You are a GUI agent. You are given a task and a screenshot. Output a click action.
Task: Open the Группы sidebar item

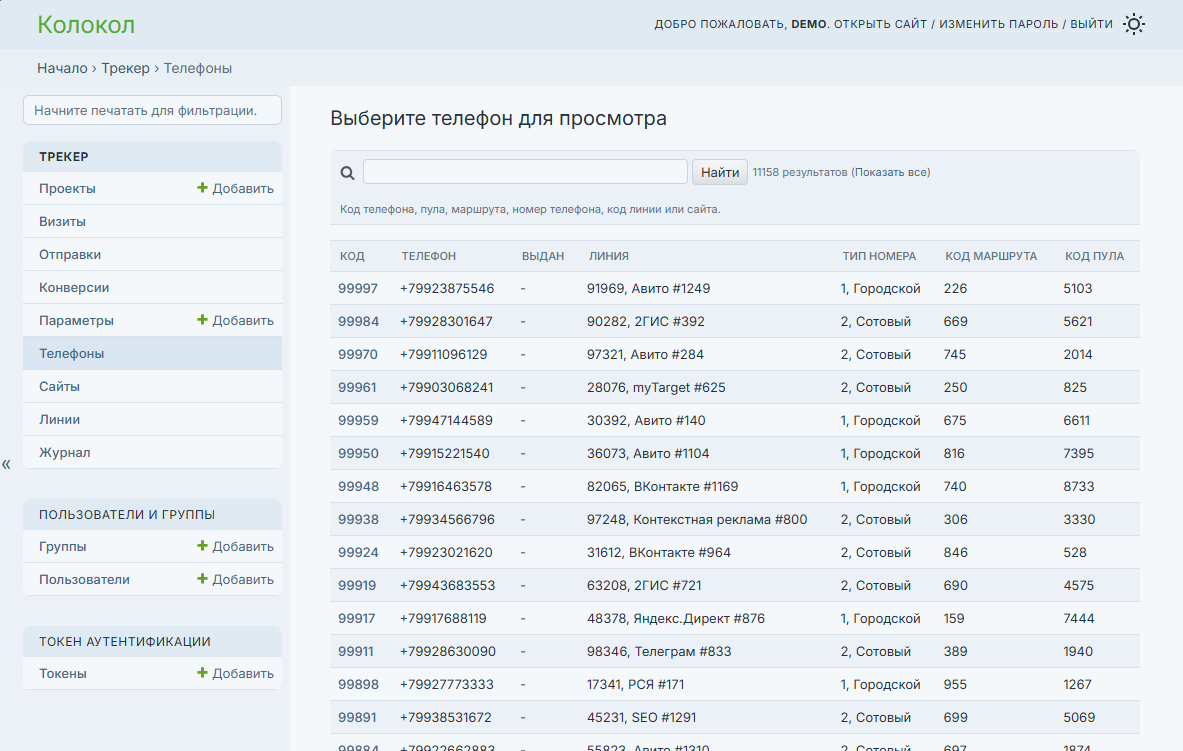pyautogui.click(x=63, y=546)
